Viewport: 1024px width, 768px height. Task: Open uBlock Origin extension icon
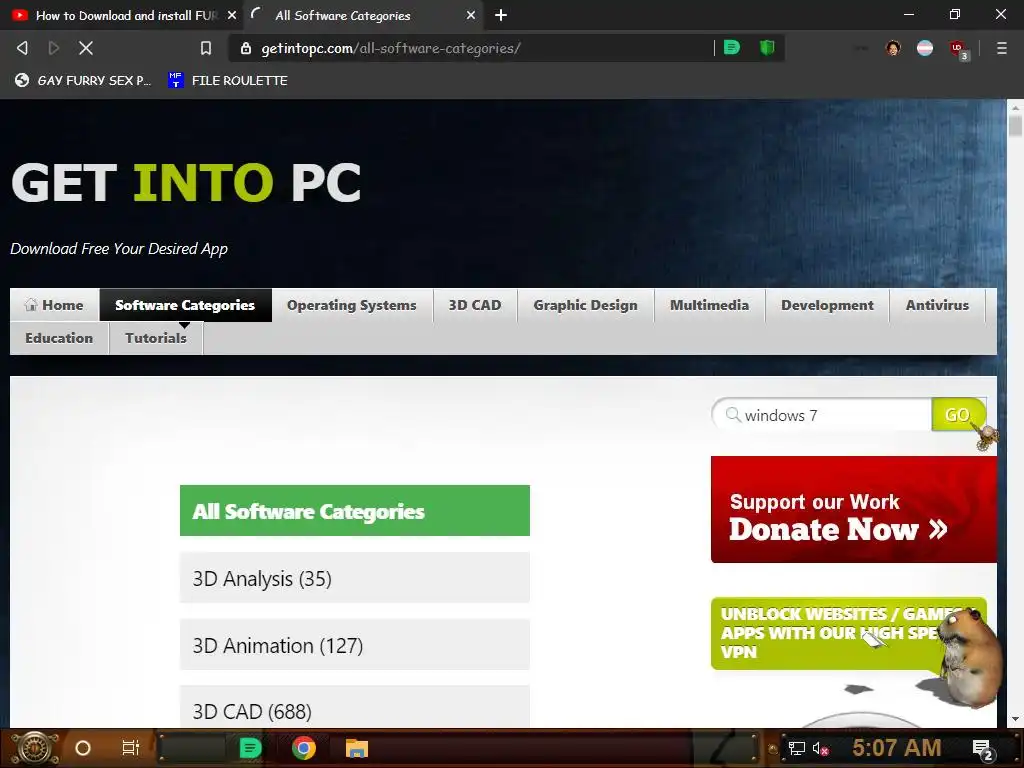tap(958, 49)
